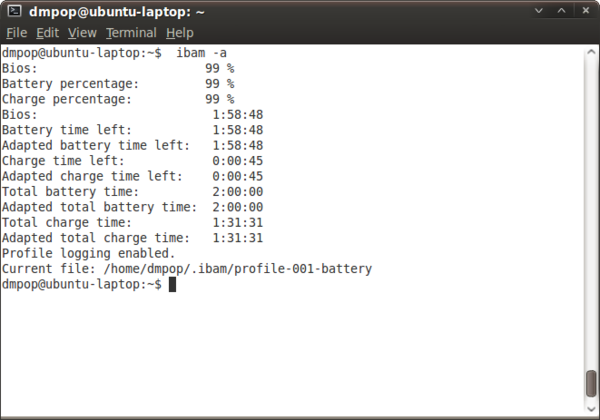The width and height of the screenshot is (600, 420).
Task: Click the block cursor at the last prompt
Action: (172, 285)
